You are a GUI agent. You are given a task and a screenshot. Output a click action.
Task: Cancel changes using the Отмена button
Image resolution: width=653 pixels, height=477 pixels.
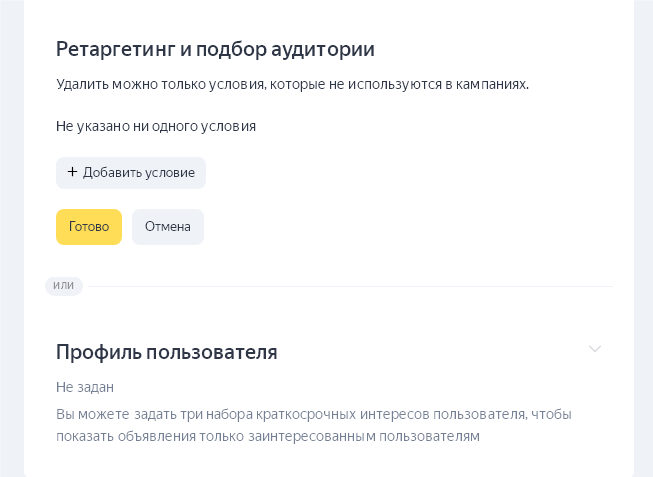(167, 227)
